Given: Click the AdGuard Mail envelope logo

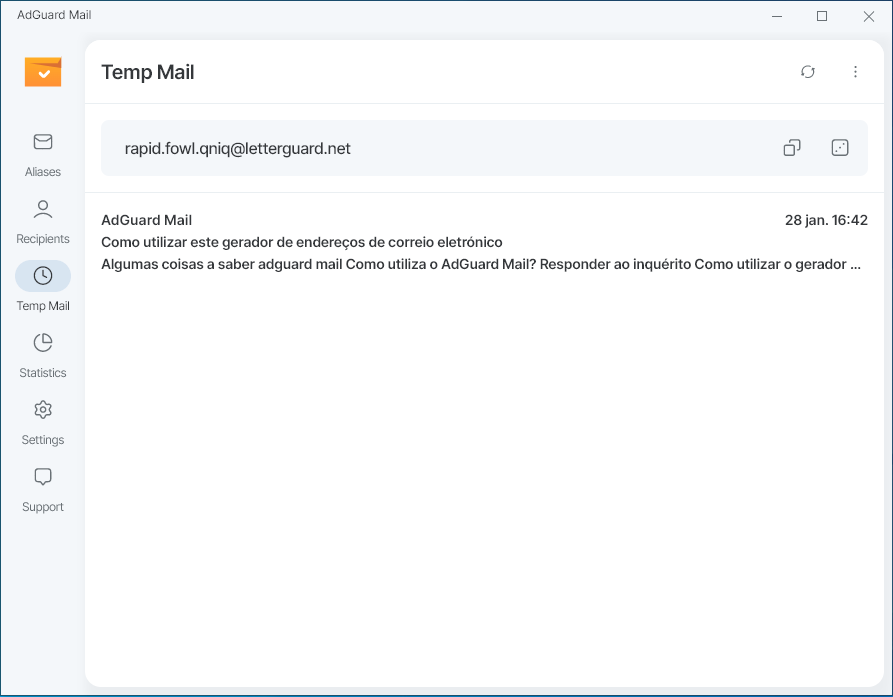Looking at the screenshot, I should pyautogui.click(x=43, y=72).
